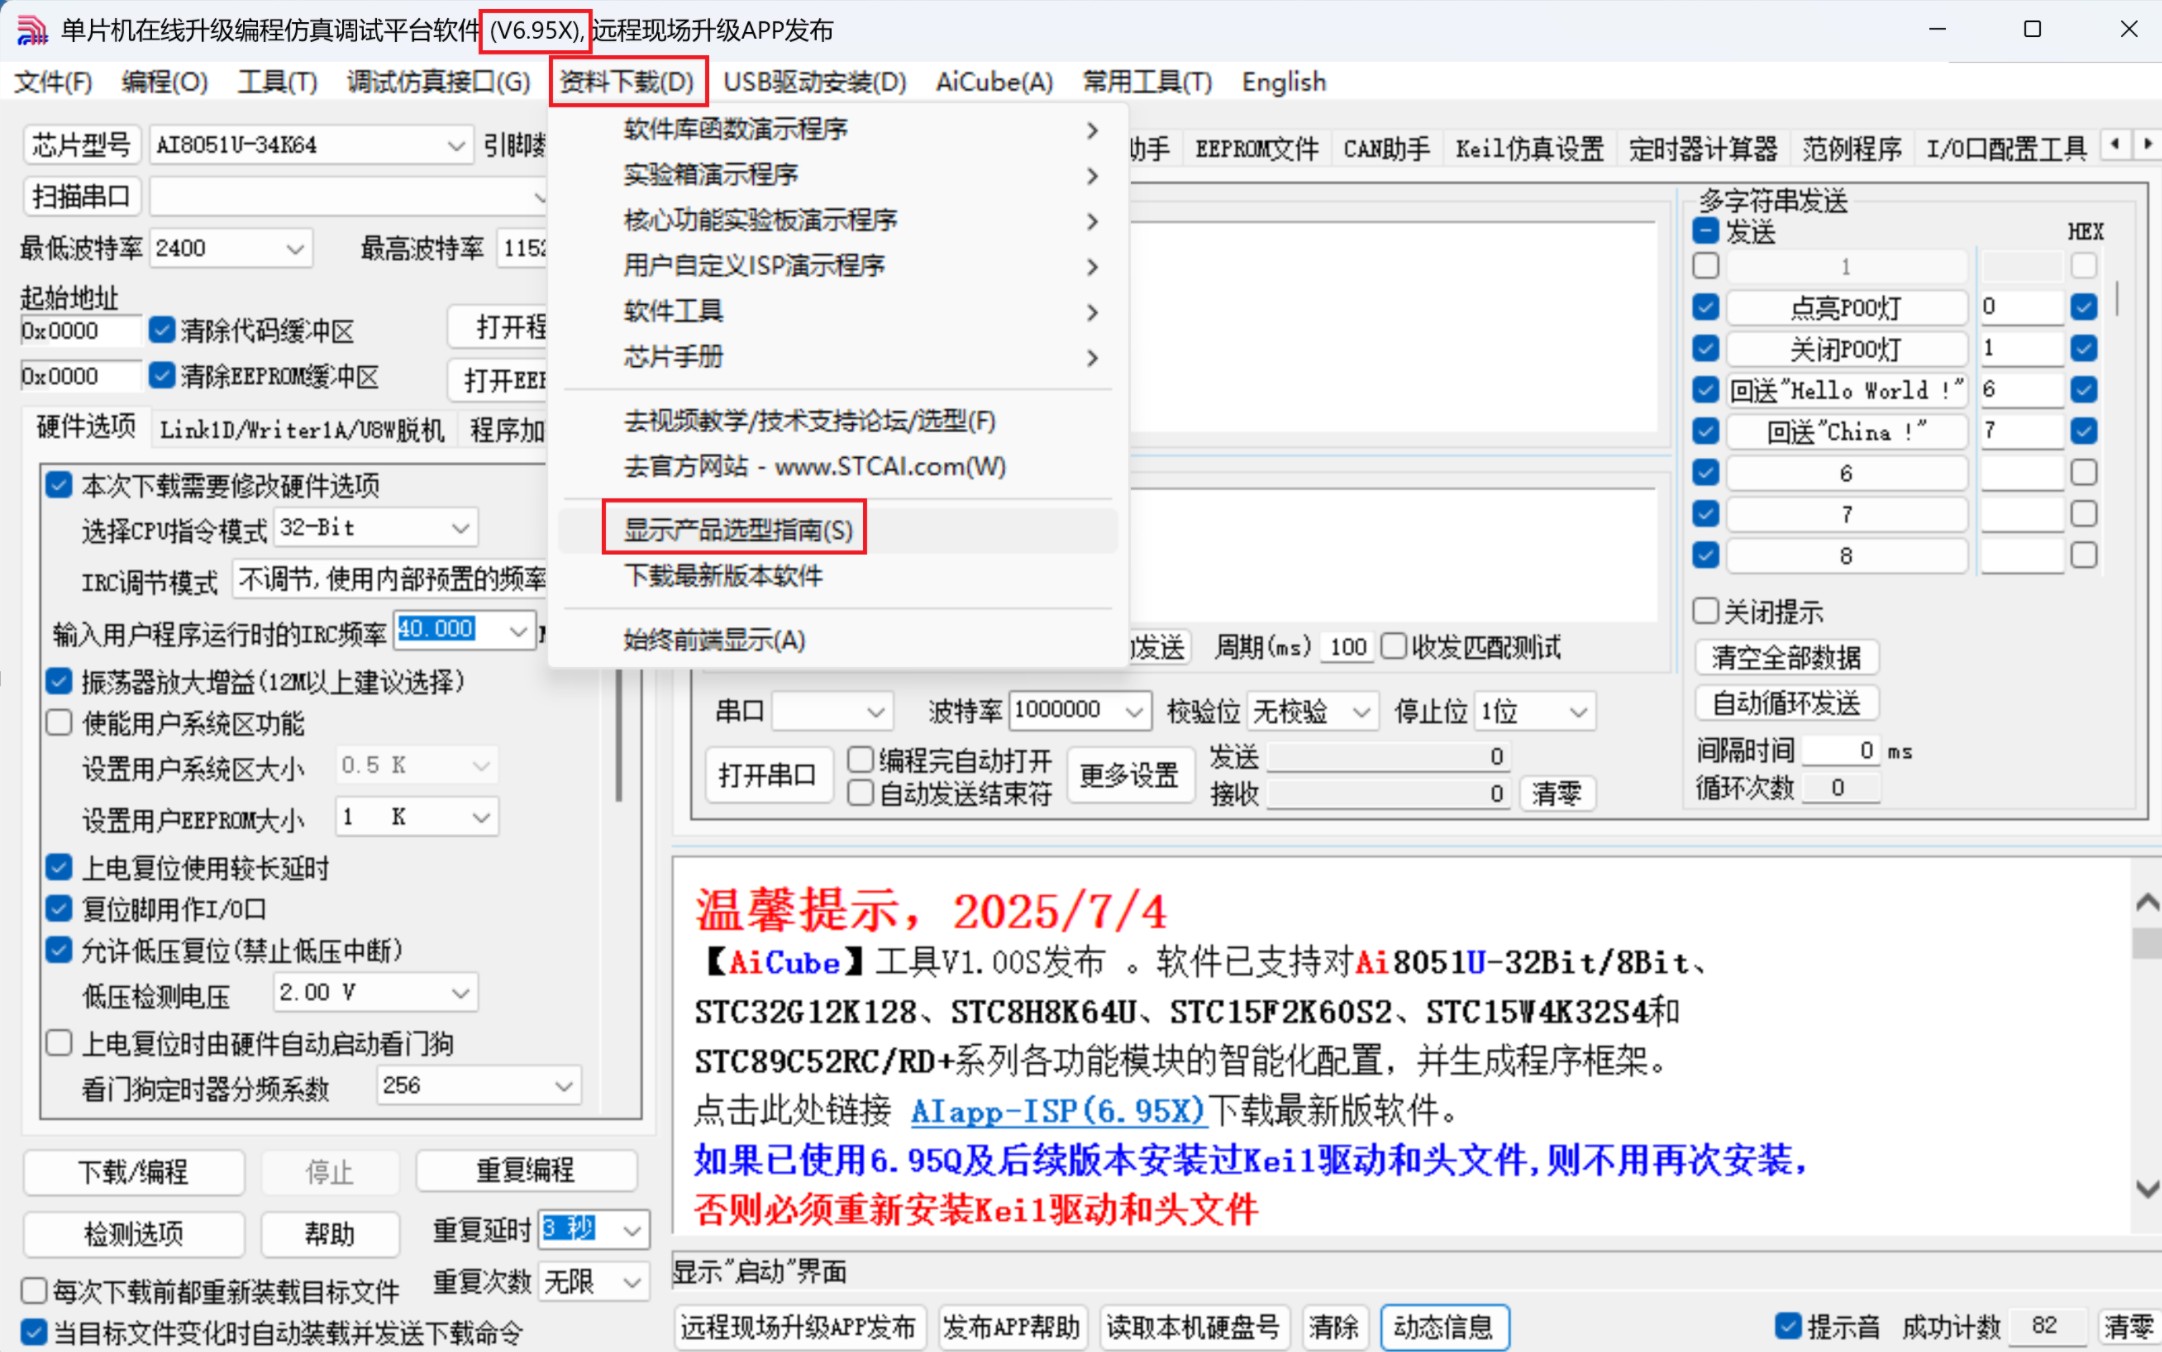Click 下载/编程 button
2162x1352 pixels.
[133, 1171]
